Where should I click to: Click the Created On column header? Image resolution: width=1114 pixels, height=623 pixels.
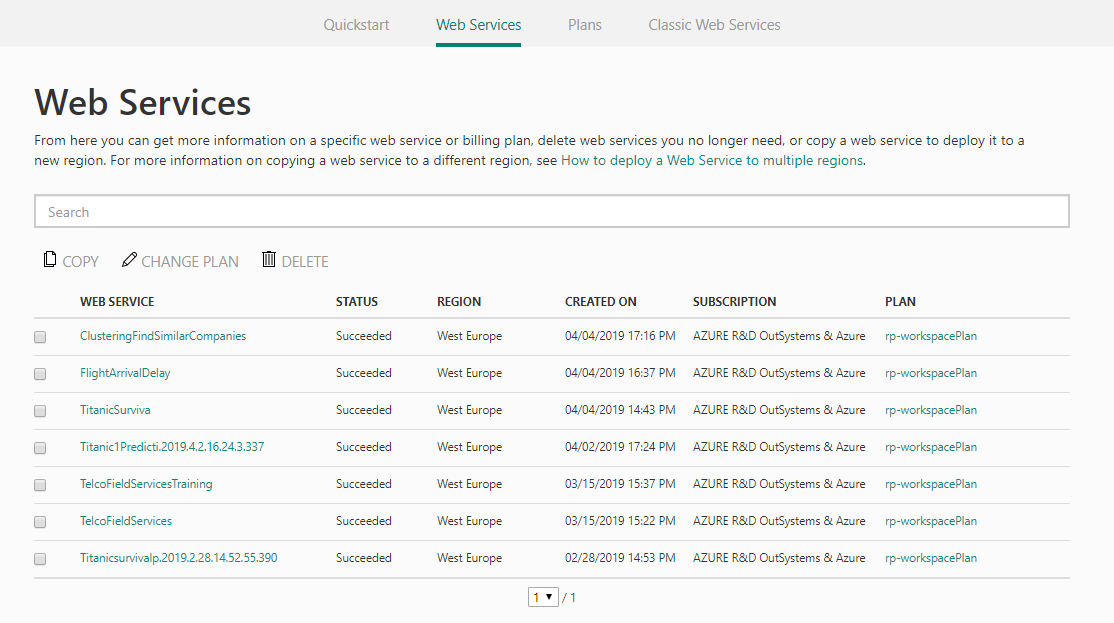coord(600,301)
